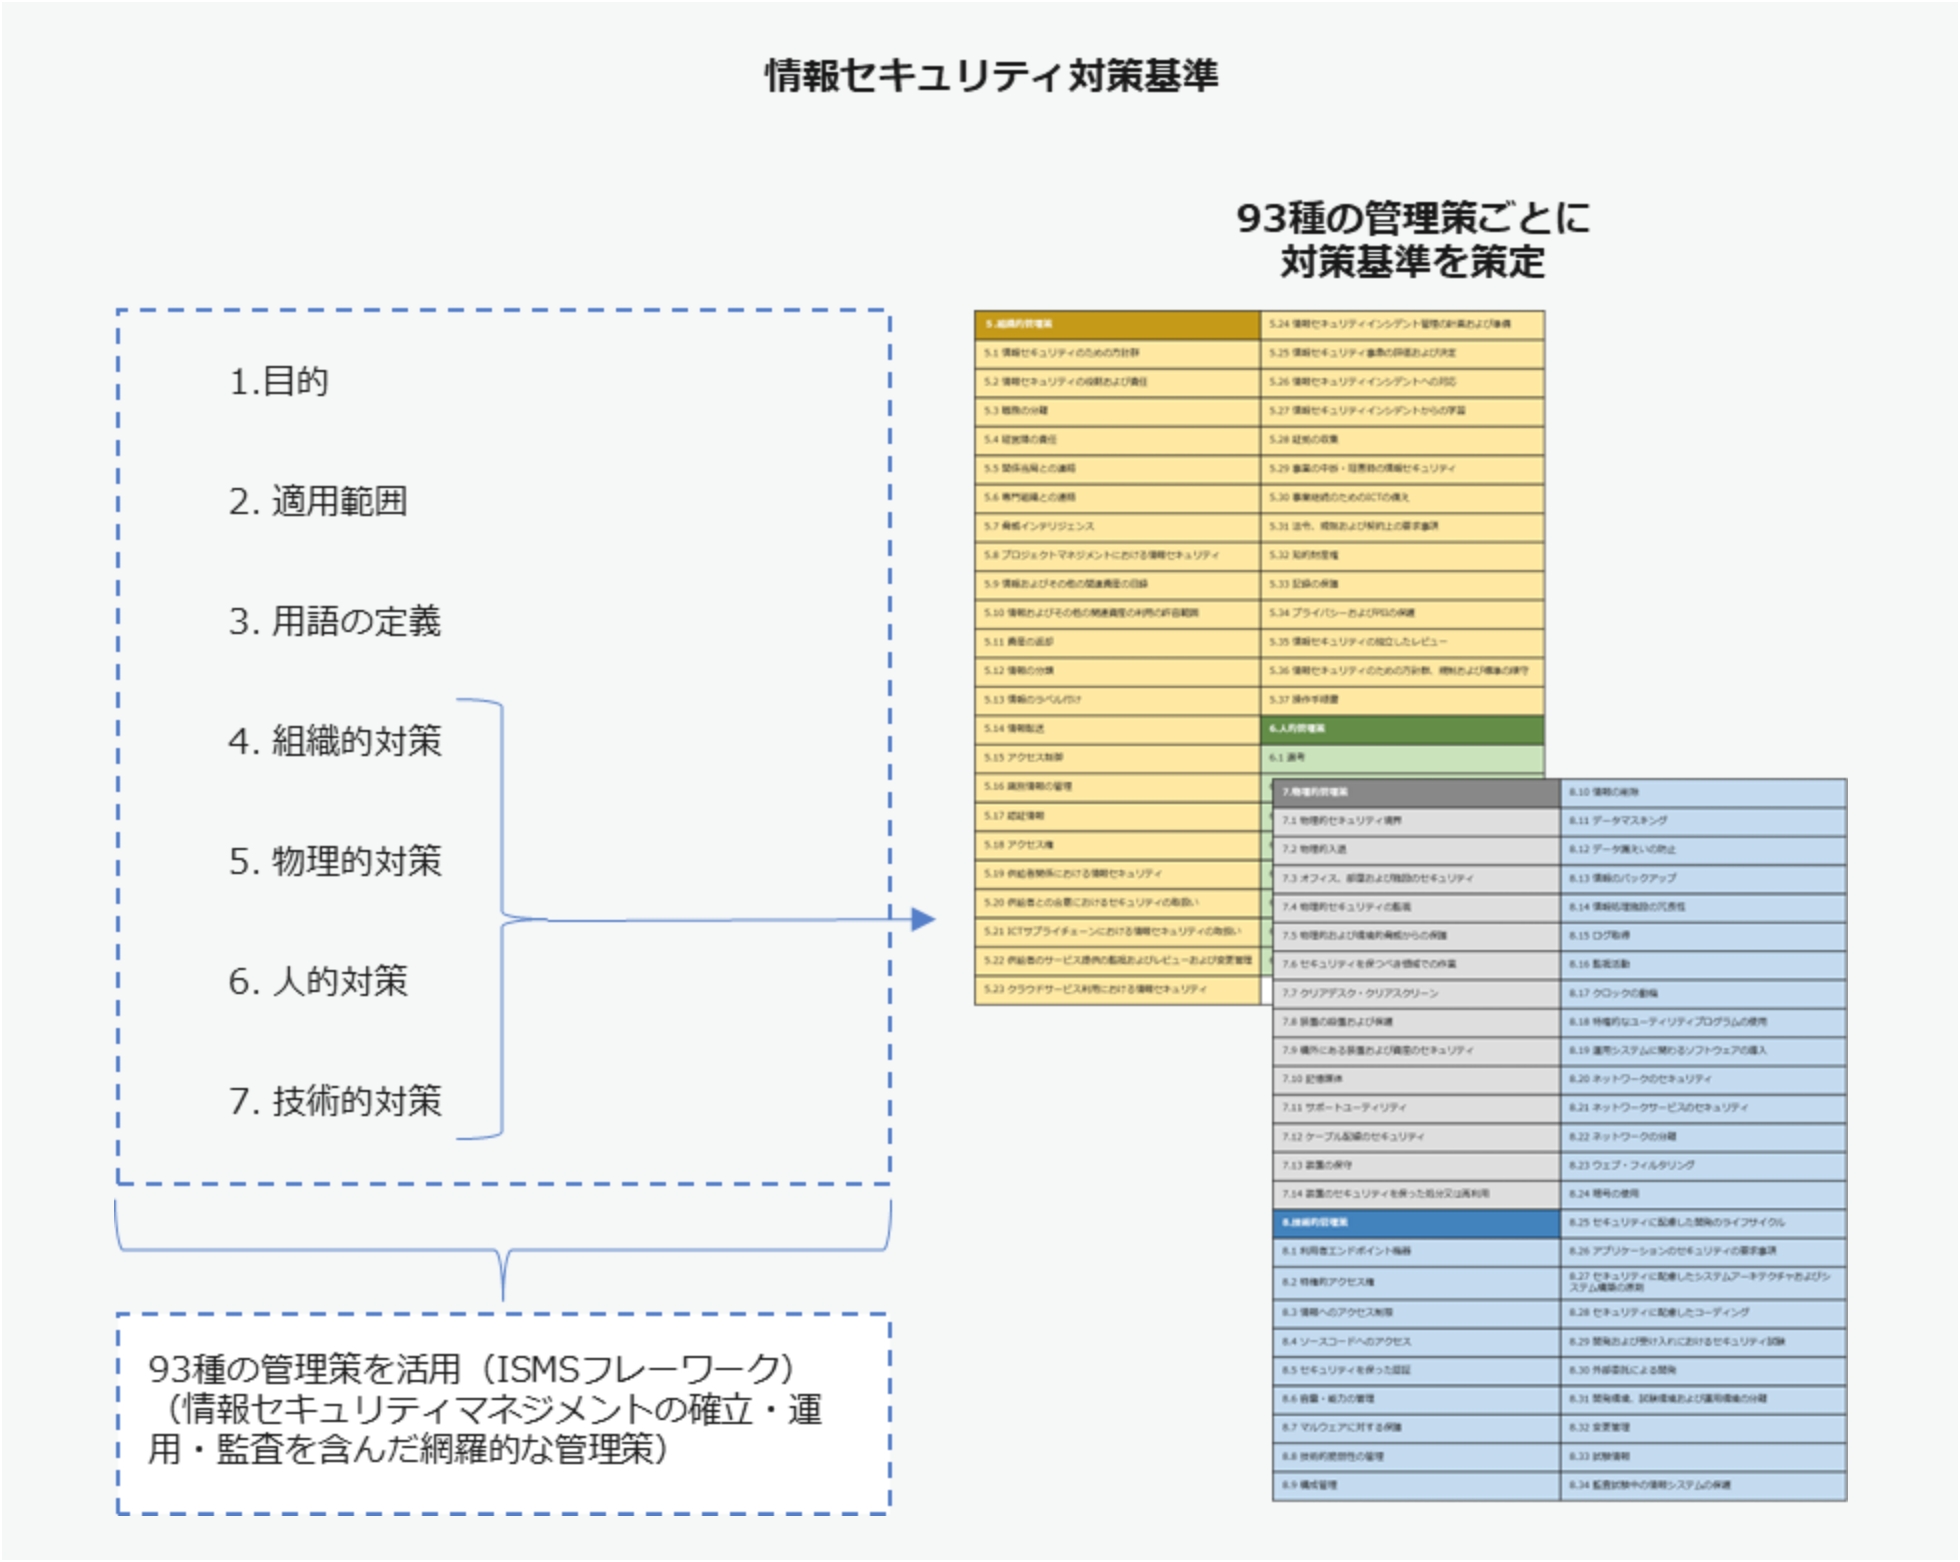Select list item 2. 適用範囲
The width and height of the screenshot is (1960, 1562).
(x=318, y=501)
